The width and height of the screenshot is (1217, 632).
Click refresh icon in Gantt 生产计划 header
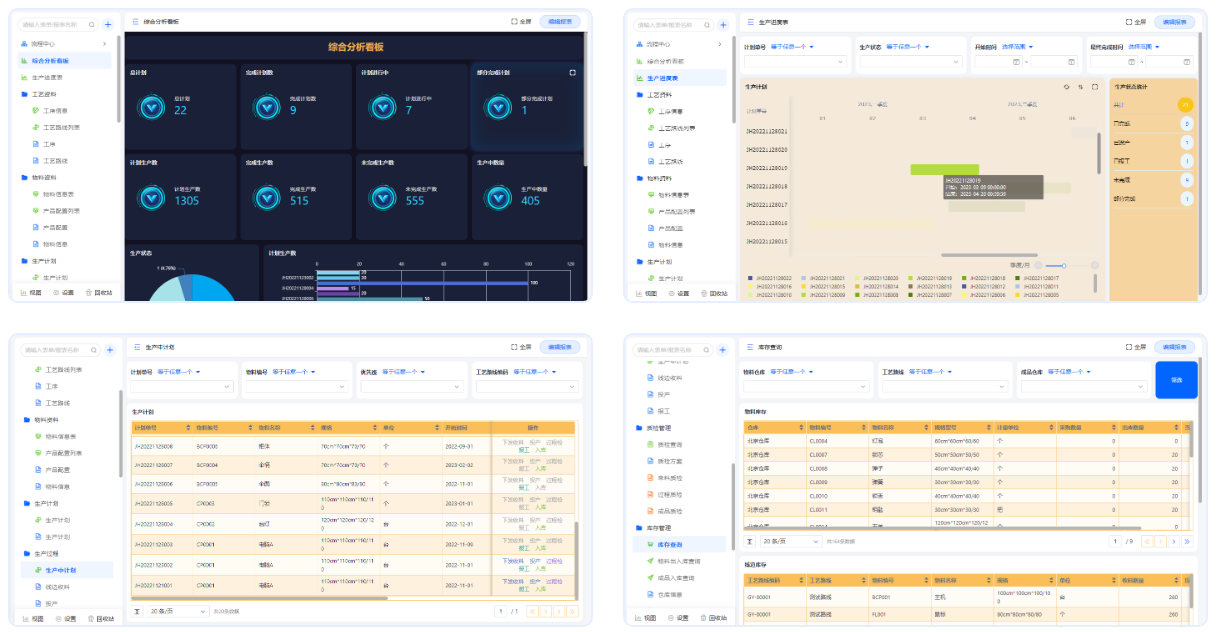tap(1066, 87)
